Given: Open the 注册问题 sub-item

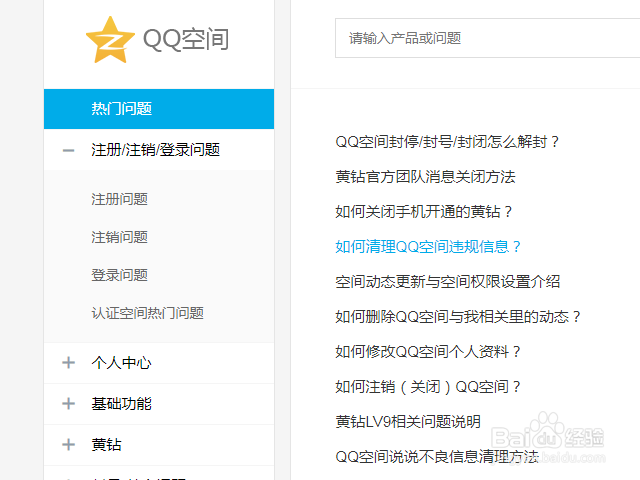Looking at the screenshot, I should click(x=119, y=199).
